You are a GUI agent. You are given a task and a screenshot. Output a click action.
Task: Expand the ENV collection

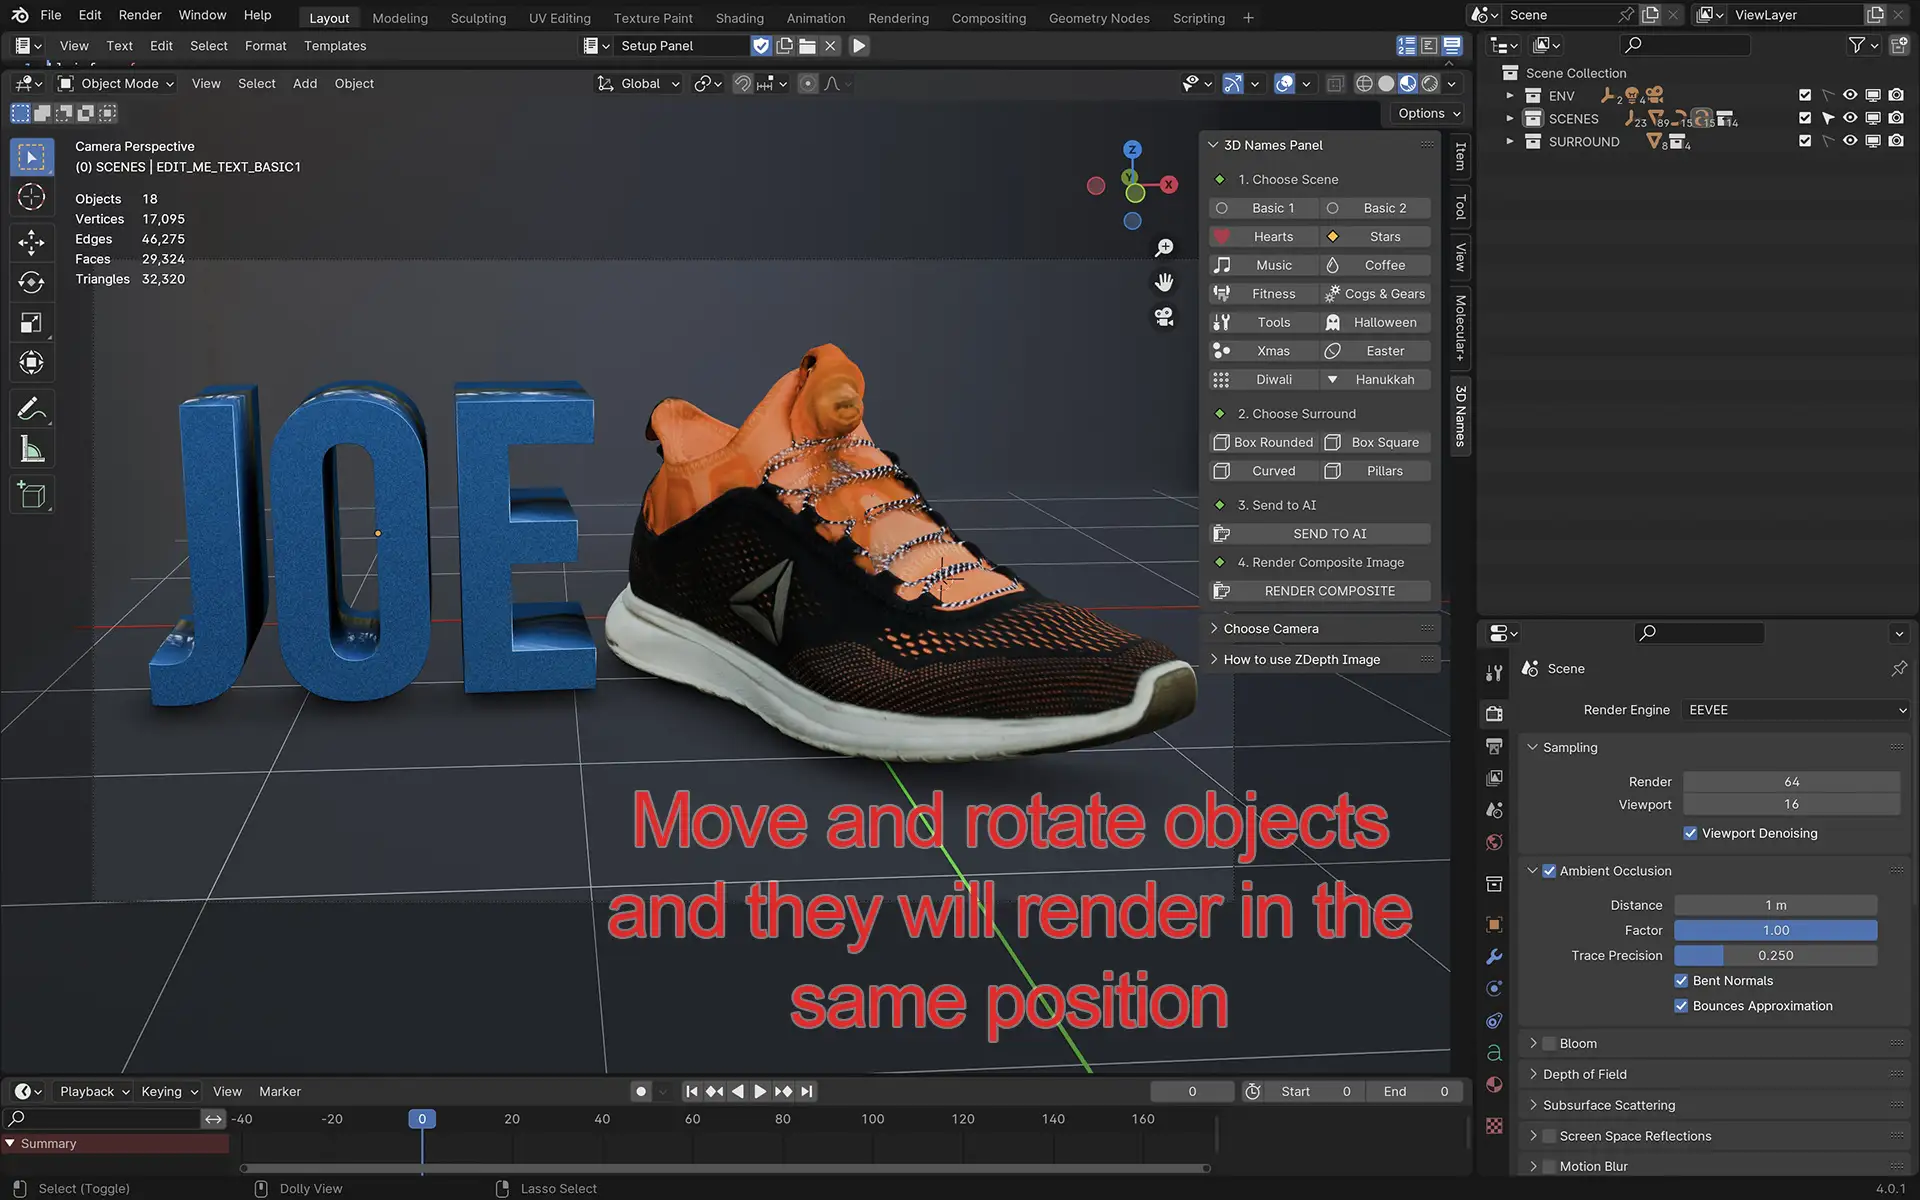[x=1510, y=95]
